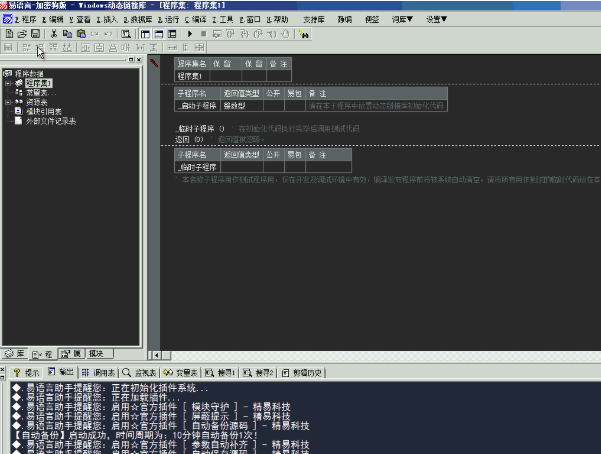The width and height of the screenshot is (601, 454).
Task: Click the red pen icon beside editor
Action: tap(155, 63)
